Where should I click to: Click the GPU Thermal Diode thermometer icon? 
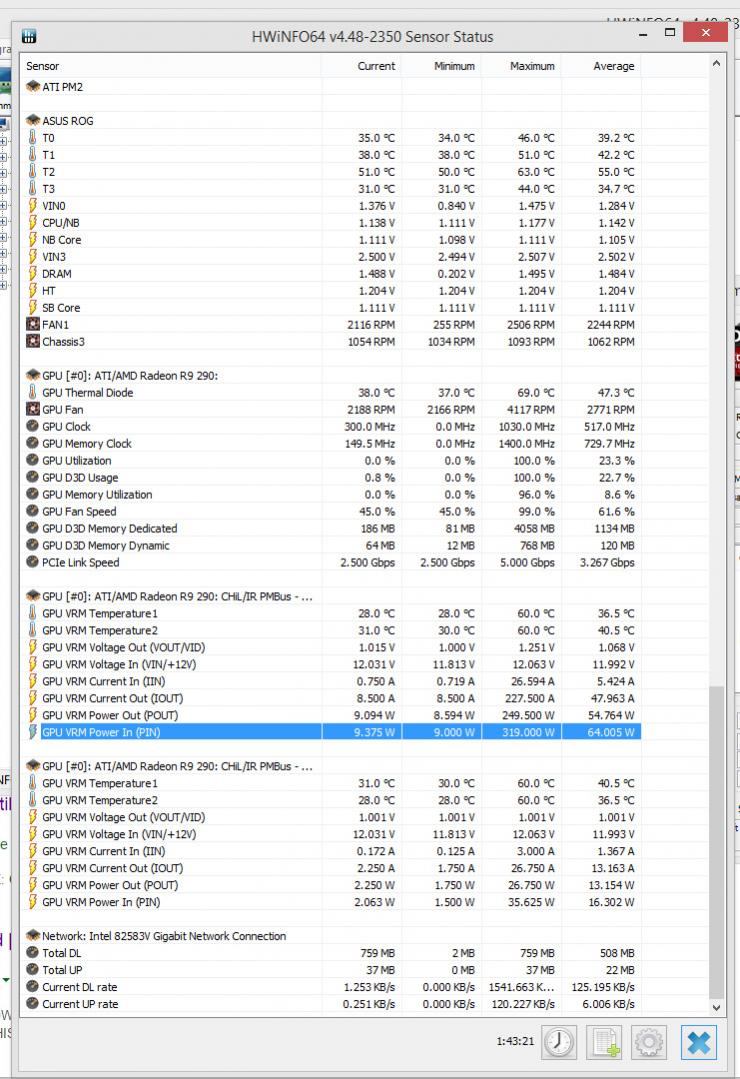click(x=32, y=392)
